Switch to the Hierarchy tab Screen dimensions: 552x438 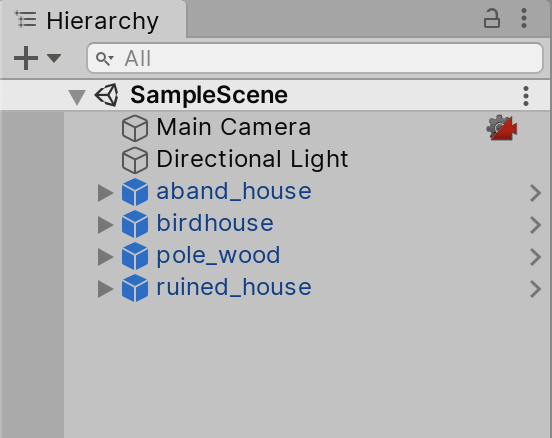coord(93,20)
